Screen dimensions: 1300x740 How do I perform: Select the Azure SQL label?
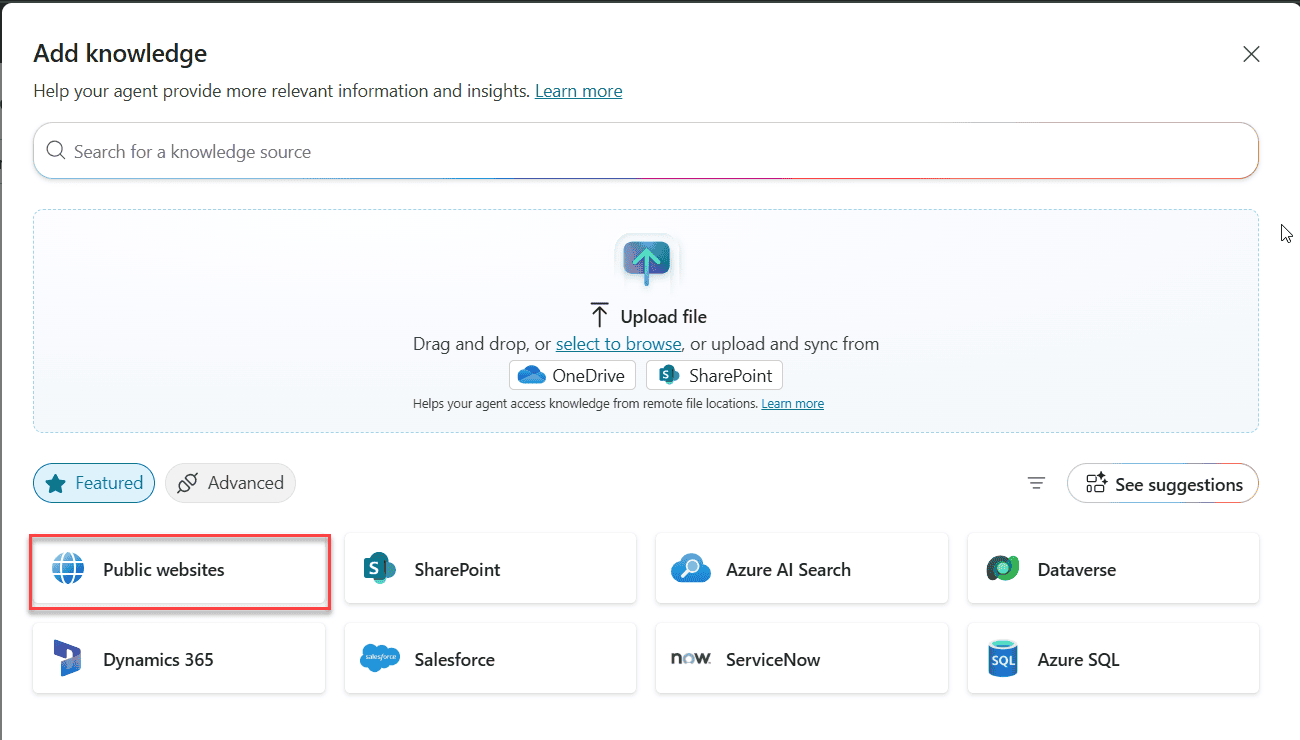pos(1078,659)
